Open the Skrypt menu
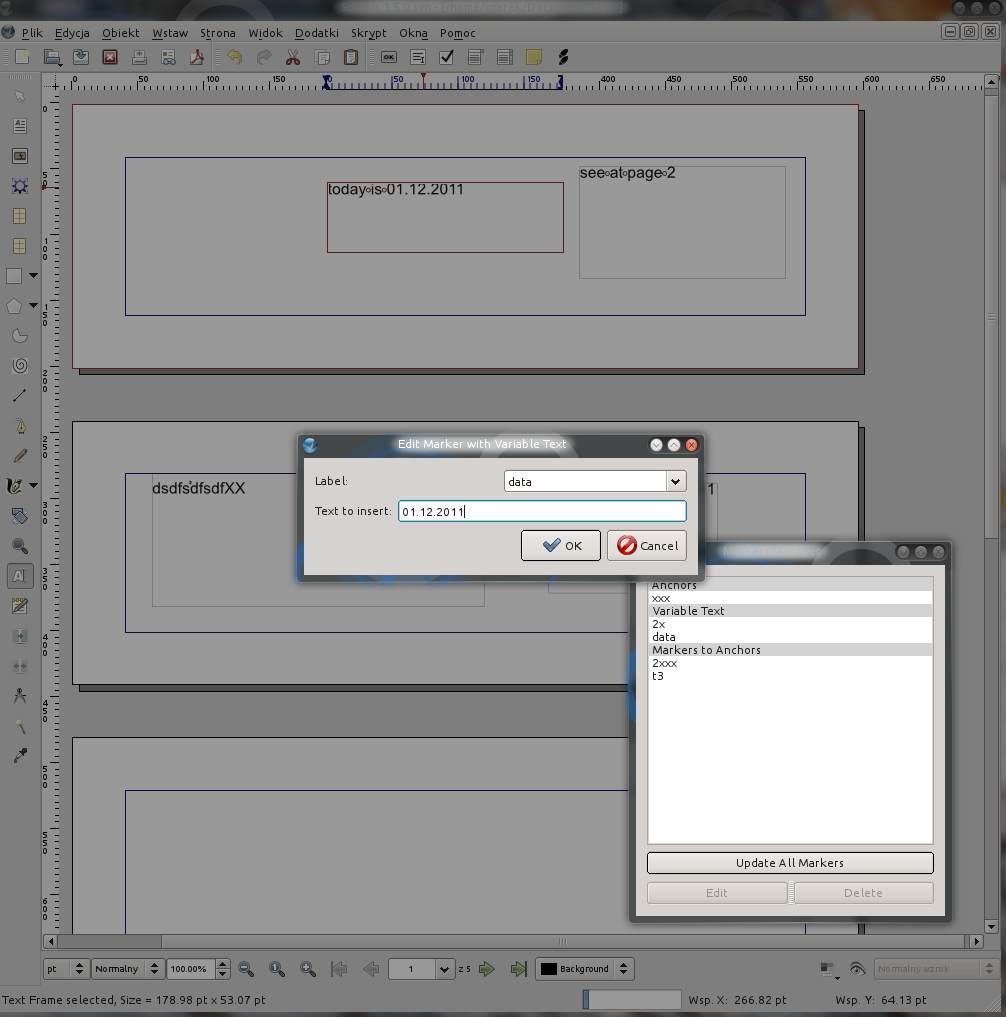Image resolution: width=1006 pixels, height=1017 pixels. 368,33
